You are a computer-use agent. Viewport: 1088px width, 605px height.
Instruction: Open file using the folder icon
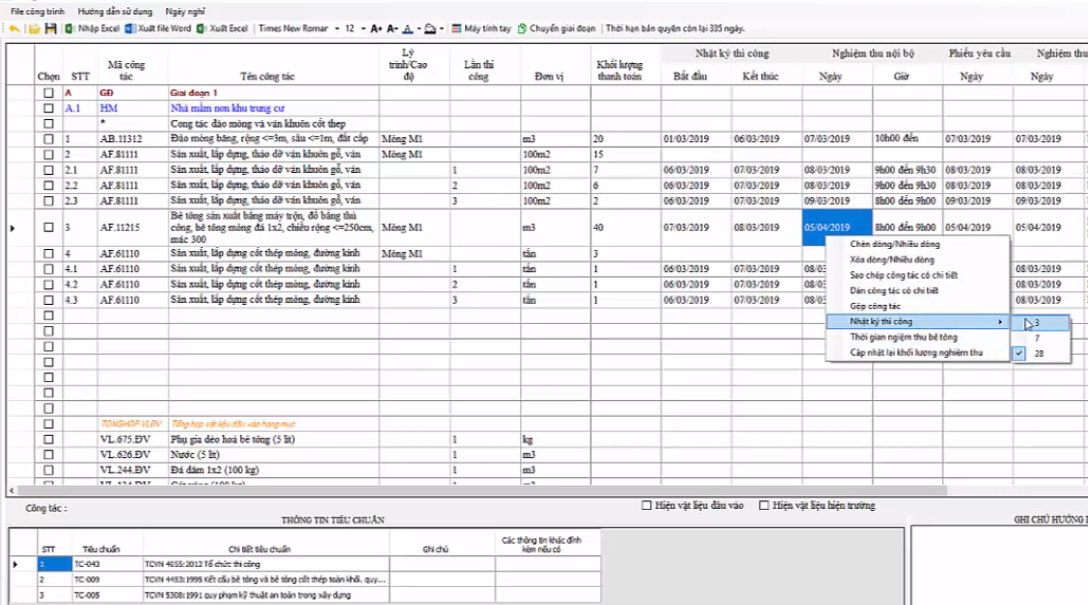(34, 29)
